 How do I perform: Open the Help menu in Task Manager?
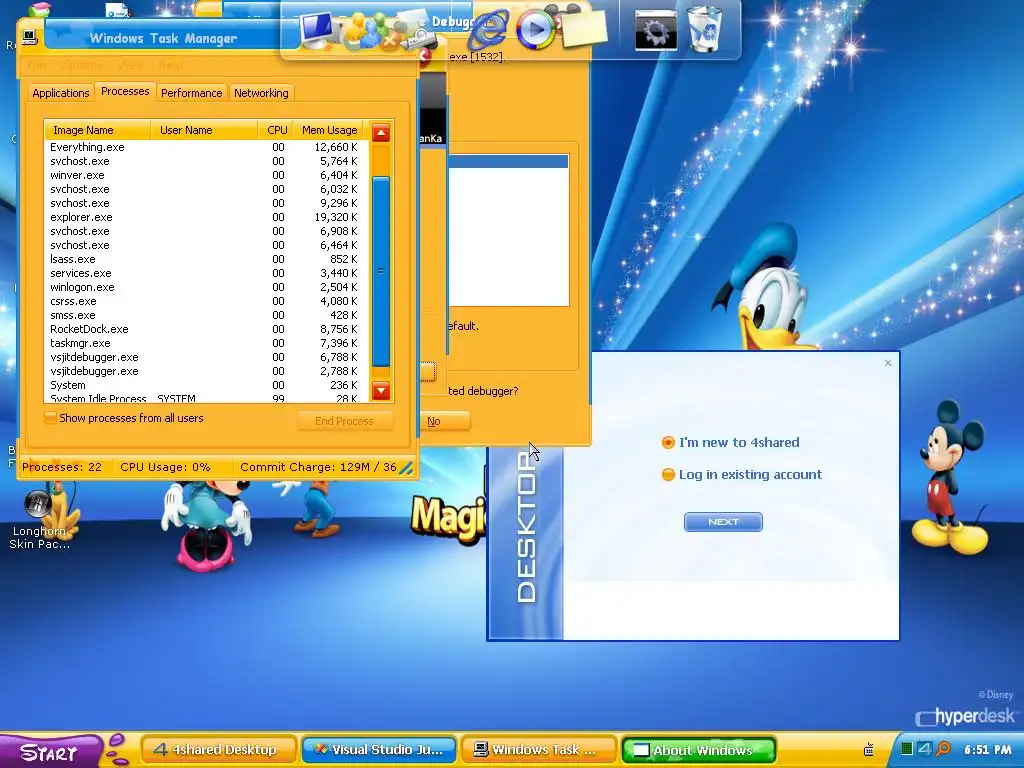[170, 65]
